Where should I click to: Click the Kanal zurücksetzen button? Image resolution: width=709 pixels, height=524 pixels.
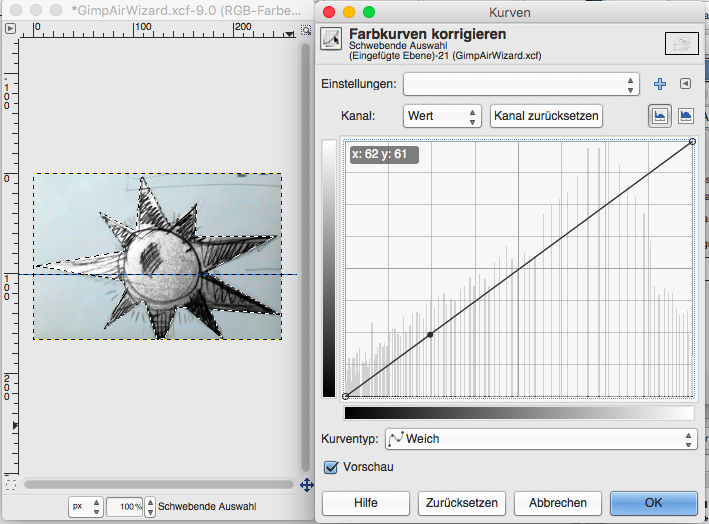click(546, 116)
